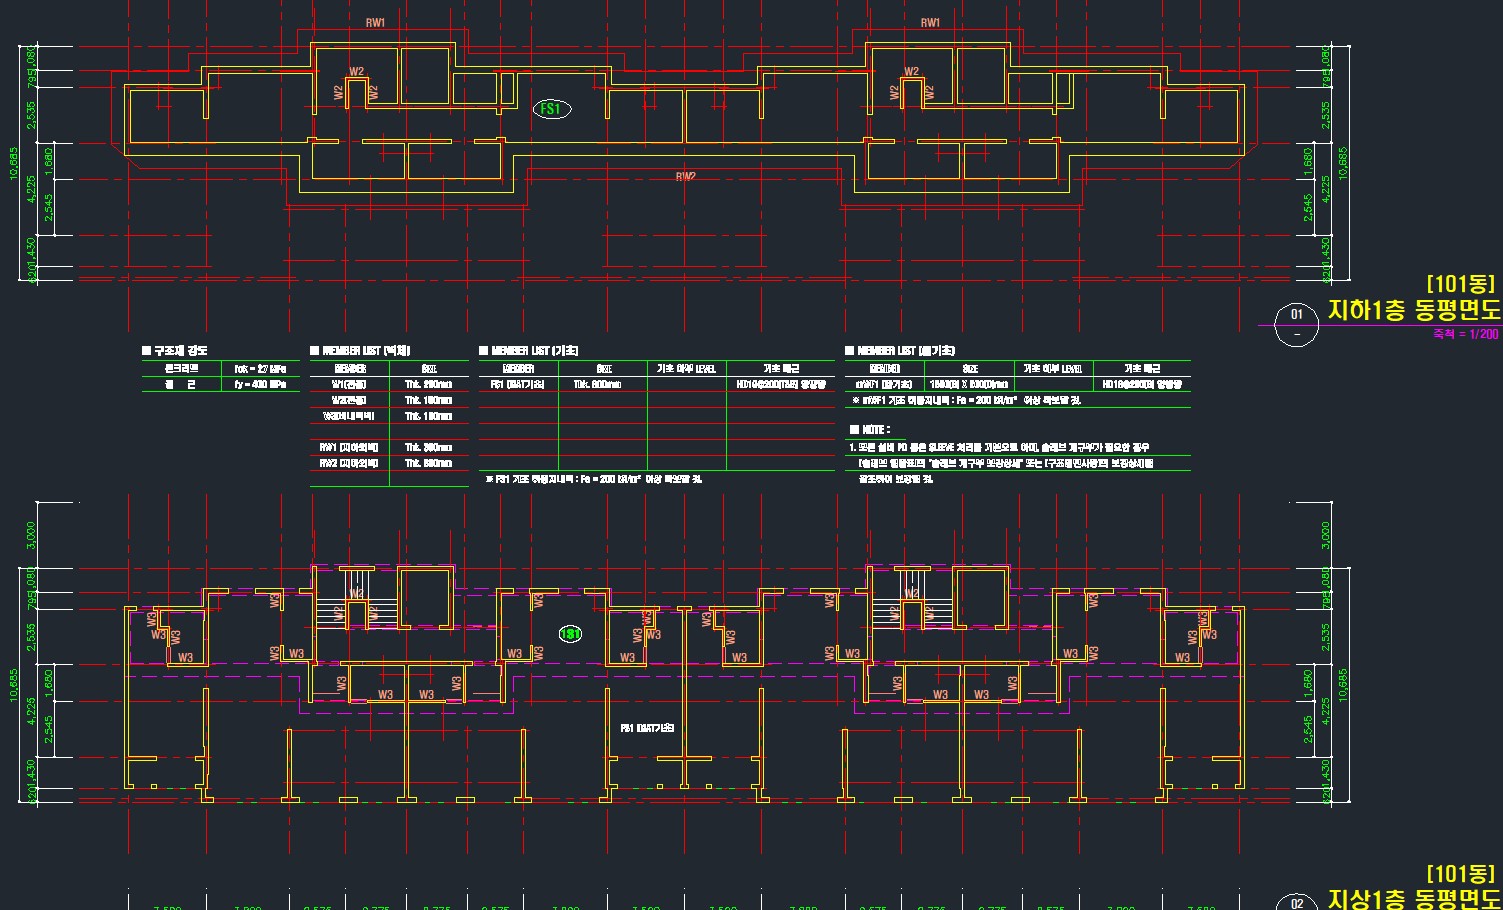Select the FS1 (MAT기초) text in lower plan

pyautogui.click(x=647, y=728)
